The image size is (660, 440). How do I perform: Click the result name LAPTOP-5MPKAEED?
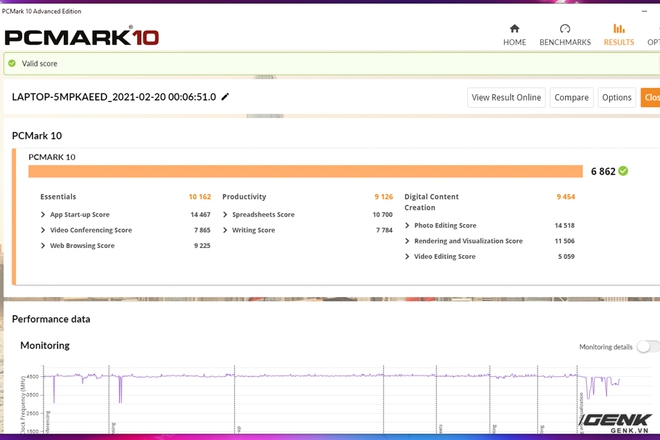pyautogui.click(x=114, y=97)
